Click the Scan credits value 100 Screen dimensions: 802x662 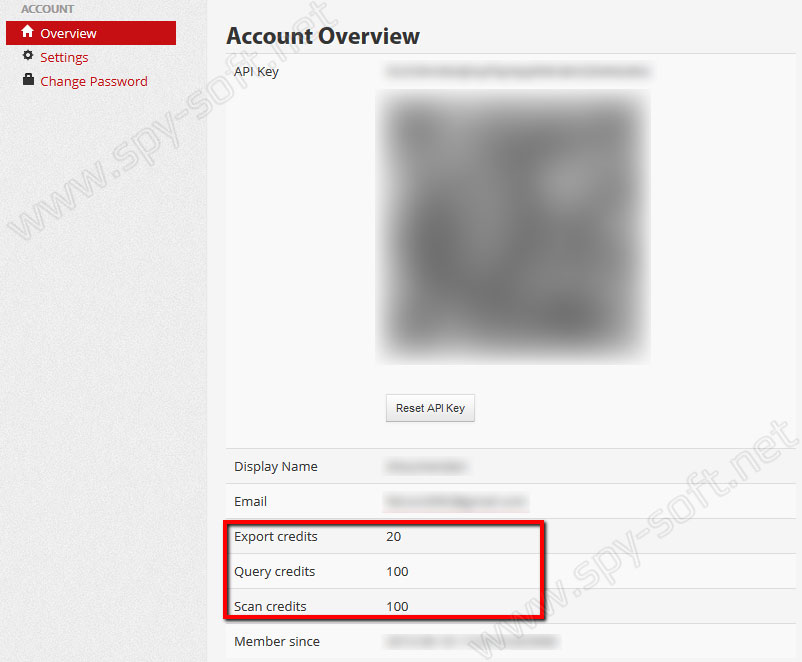pos(397,606)
